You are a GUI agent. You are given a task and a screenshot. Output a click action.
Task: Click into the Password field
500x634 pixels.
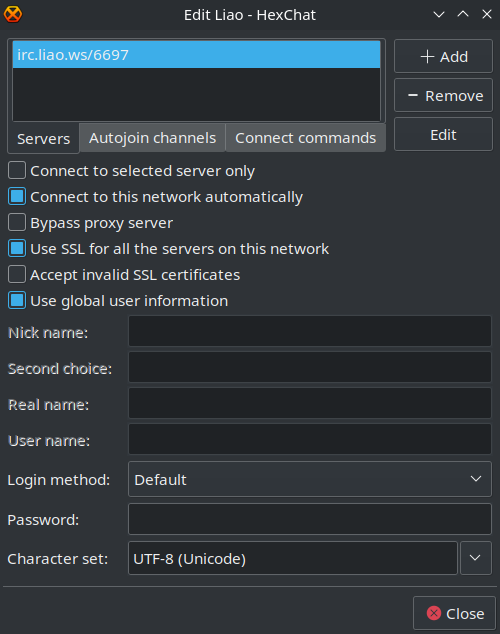tap(310, 519)
